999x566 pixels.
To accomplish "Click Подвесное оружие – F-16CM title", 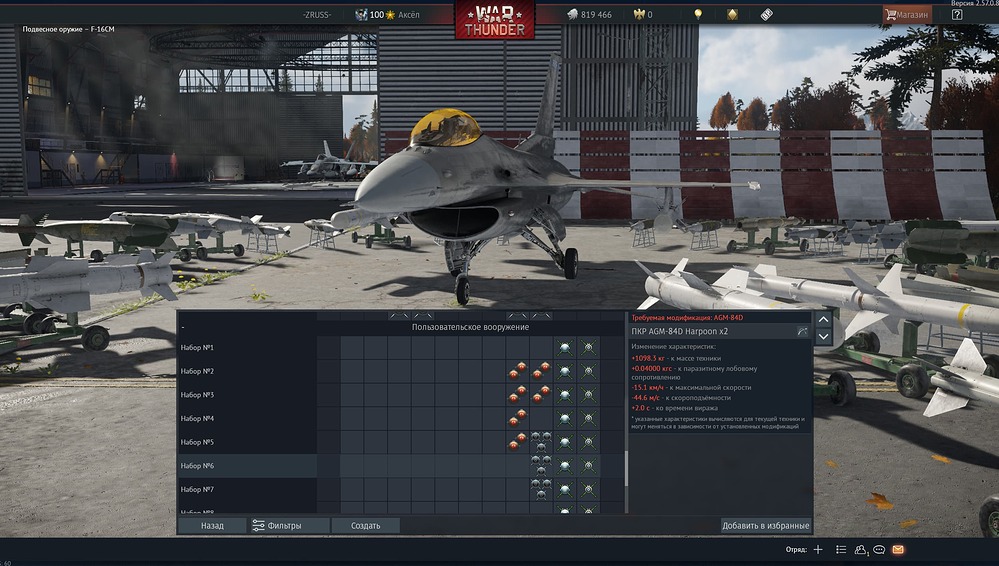I will [x=68, y=29].
